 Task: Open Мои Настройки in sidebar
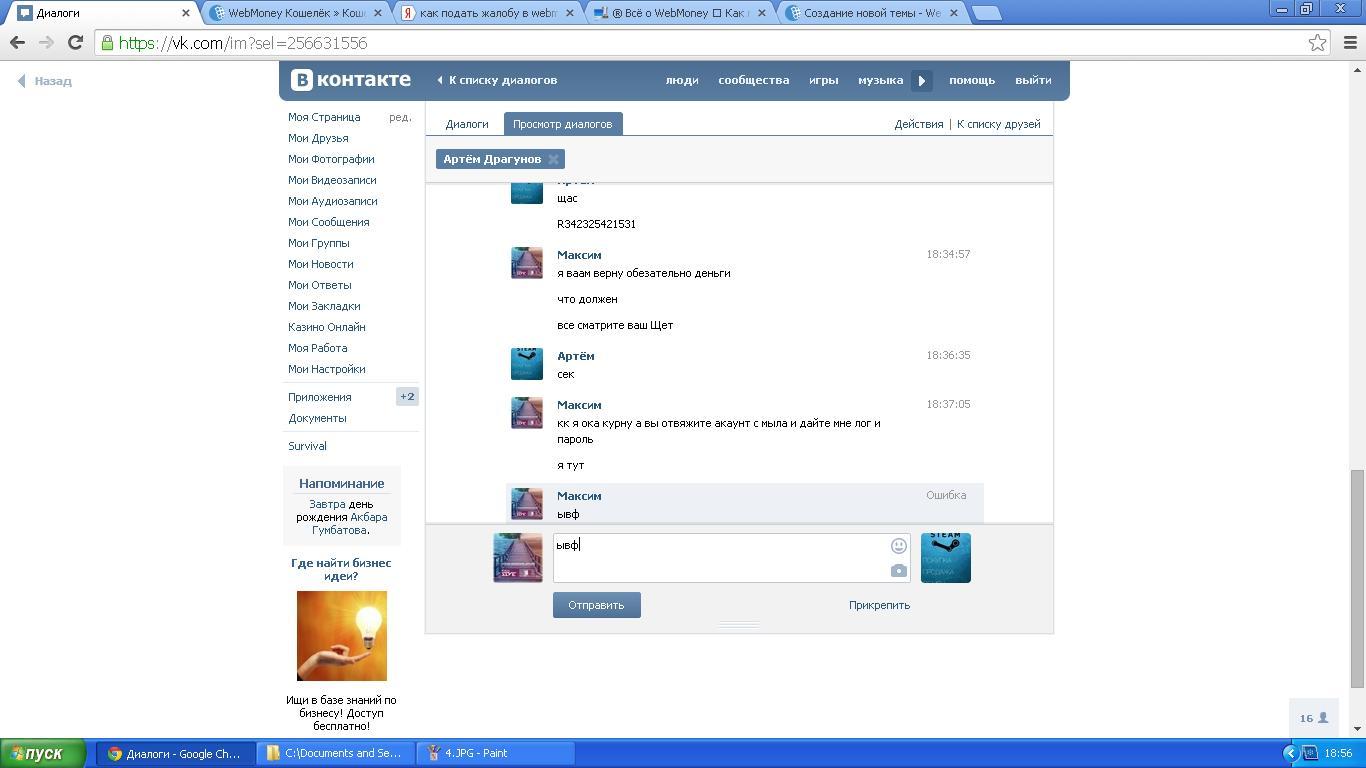point(327,369)
